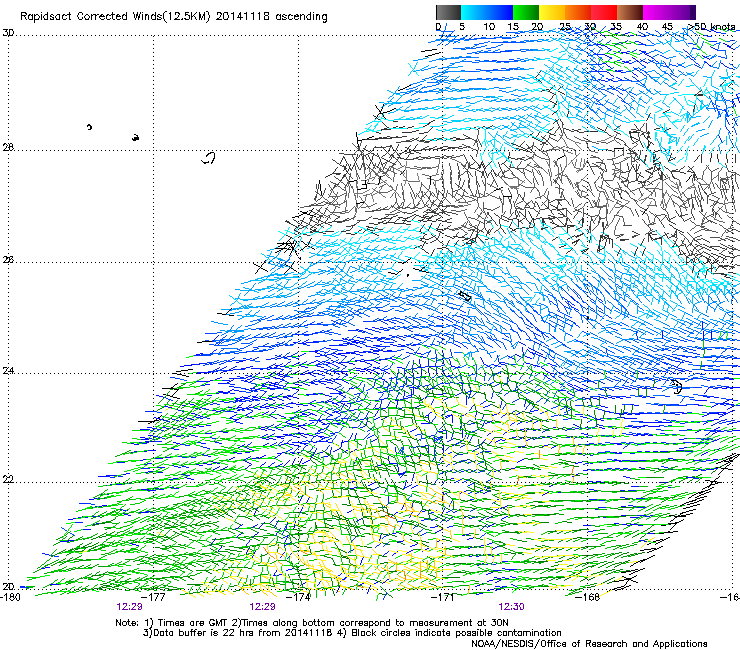This screenshot has height=650, width=740.
Task: Select the brown 35-40 knots legend segment
Action: tap(630, 12)
